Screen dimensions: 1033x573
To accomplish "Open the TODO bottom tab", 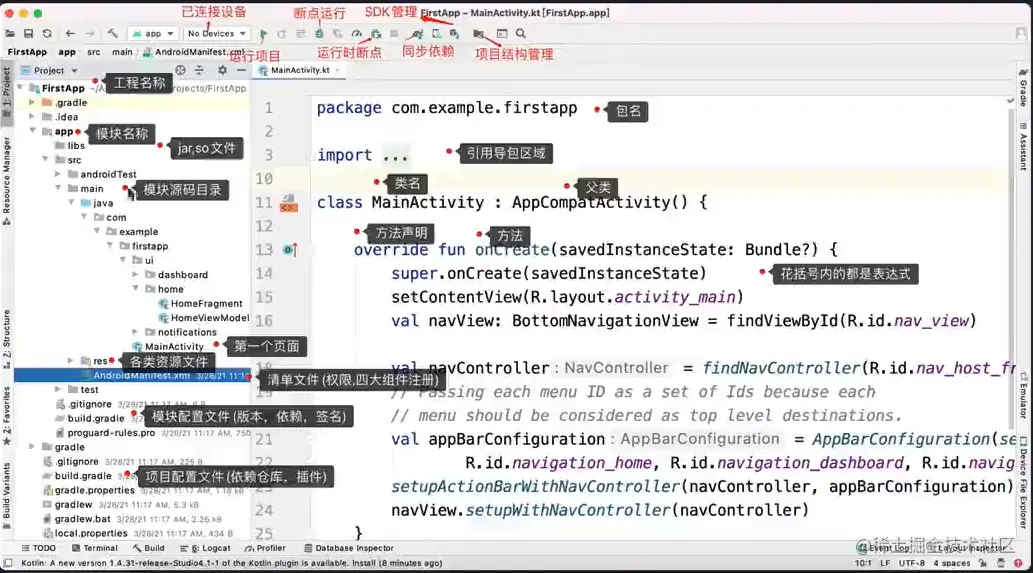I will click(x=39, y=548).
